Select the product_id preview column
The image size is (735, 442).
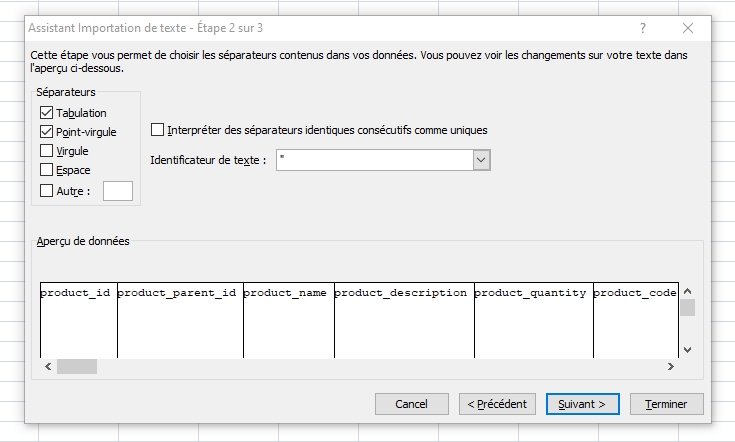[x=79, y=320]
